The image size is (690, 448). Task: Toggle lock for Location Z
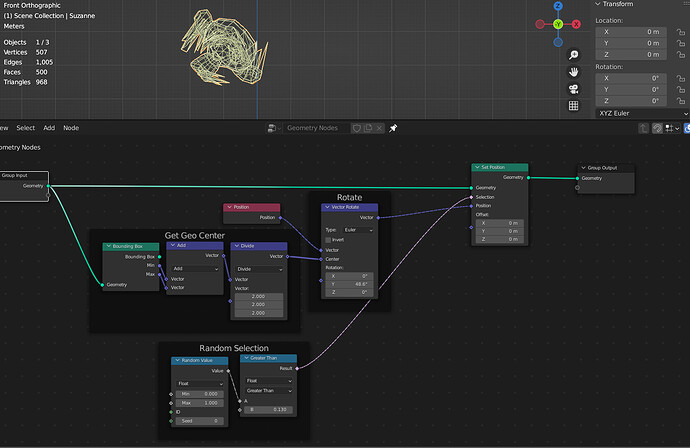(x=681, y=55)
